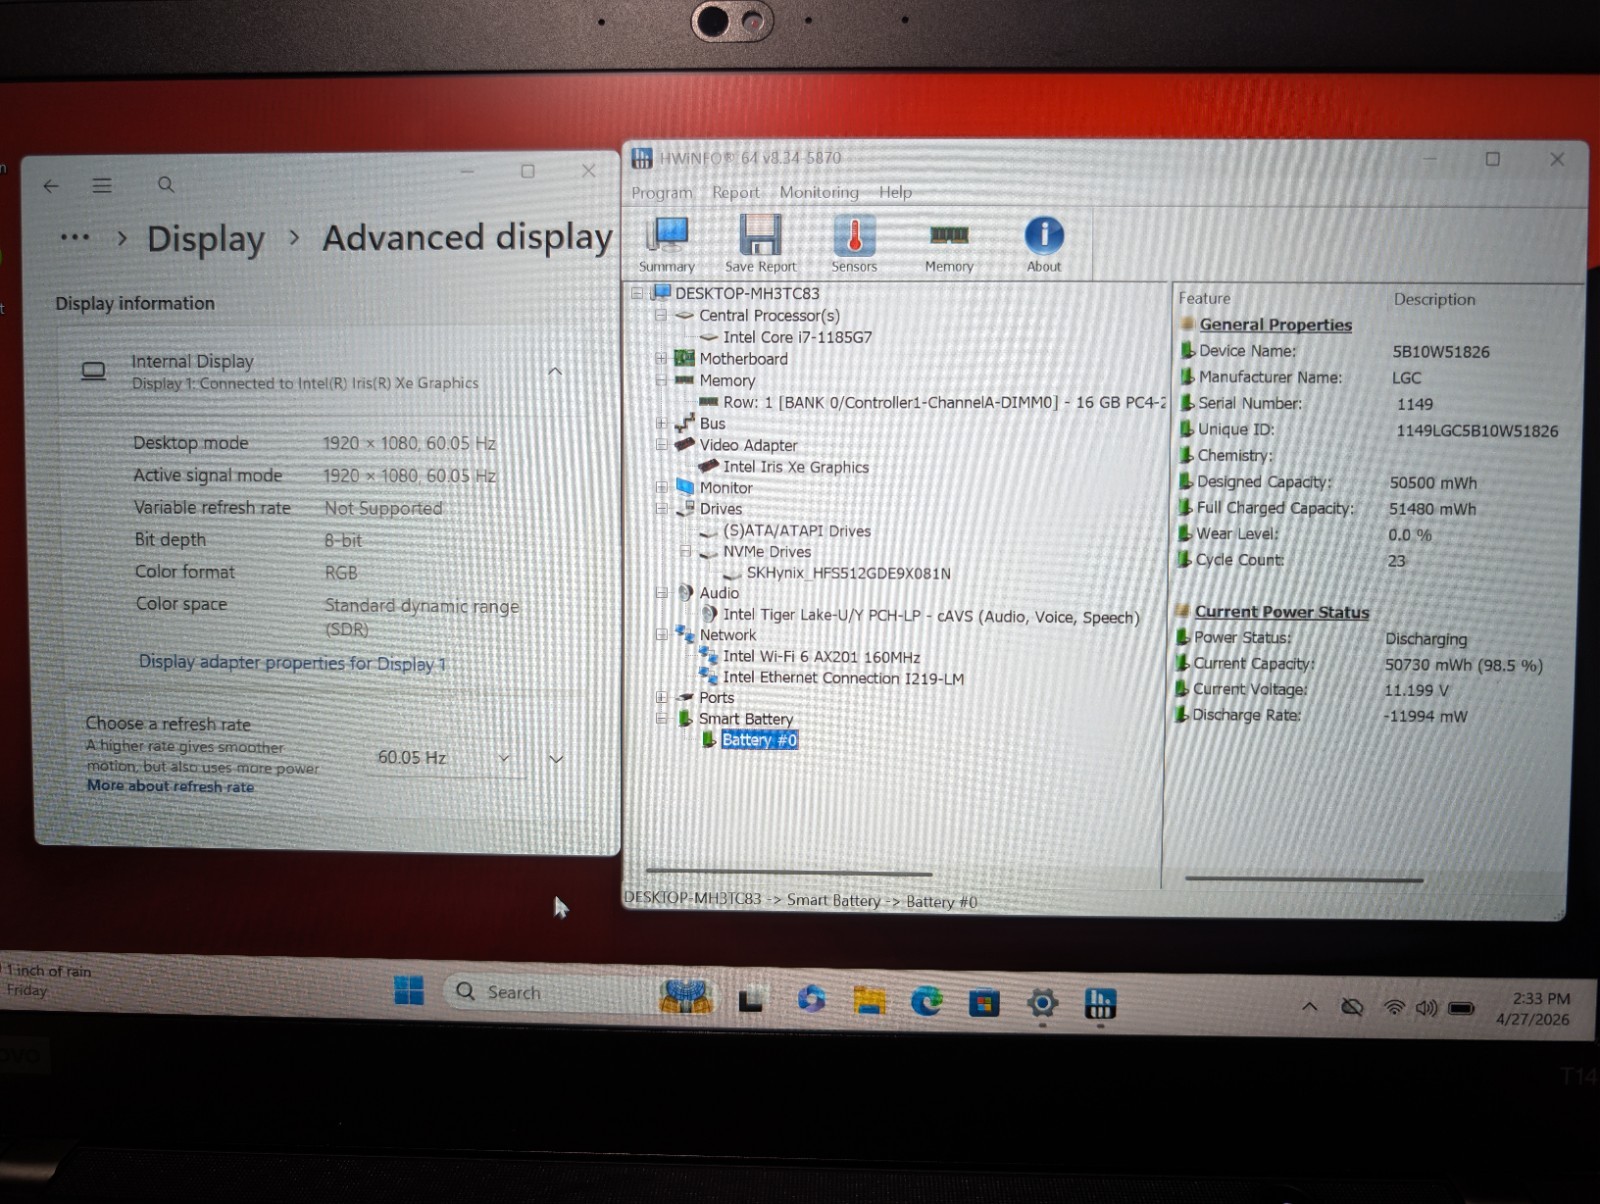1600x1204 pixels.
Task: Open Microsoft Edge from the taskbar
Action: pyautogui.click(x=926, y=1001)
